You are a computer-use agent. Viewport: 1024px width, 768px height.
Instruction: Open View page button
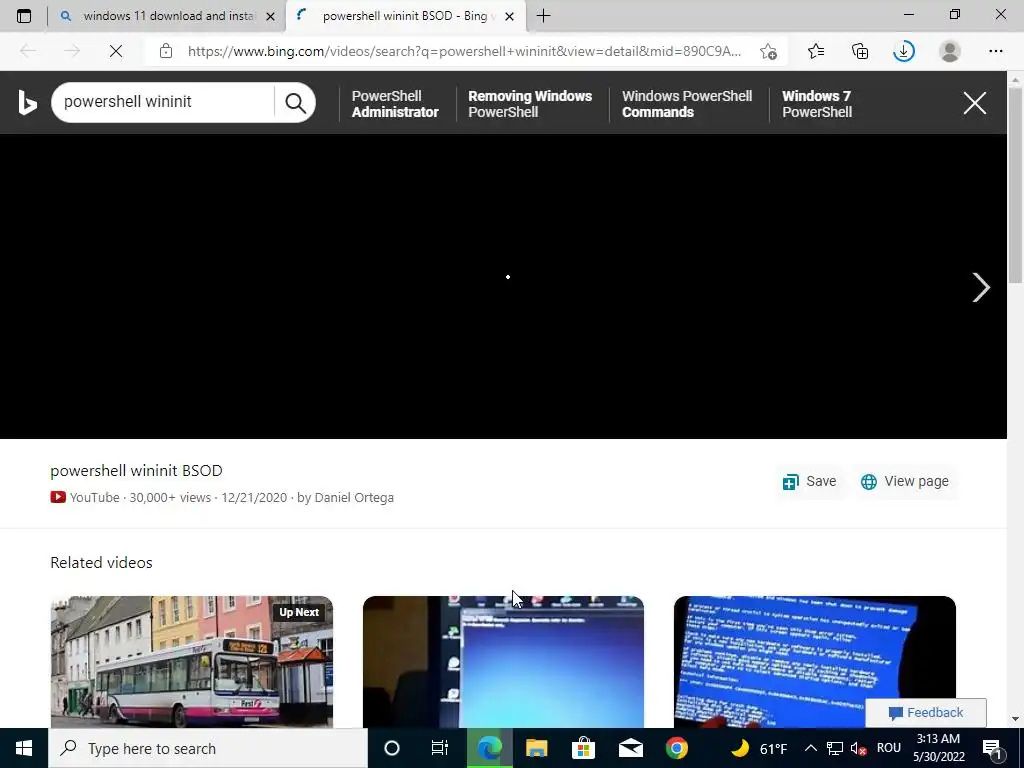pos(904,481)
